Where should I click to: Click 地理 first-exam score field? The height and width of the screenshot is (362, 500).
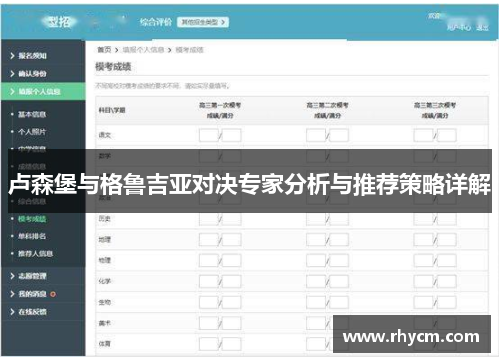click(x=209, y=240)
